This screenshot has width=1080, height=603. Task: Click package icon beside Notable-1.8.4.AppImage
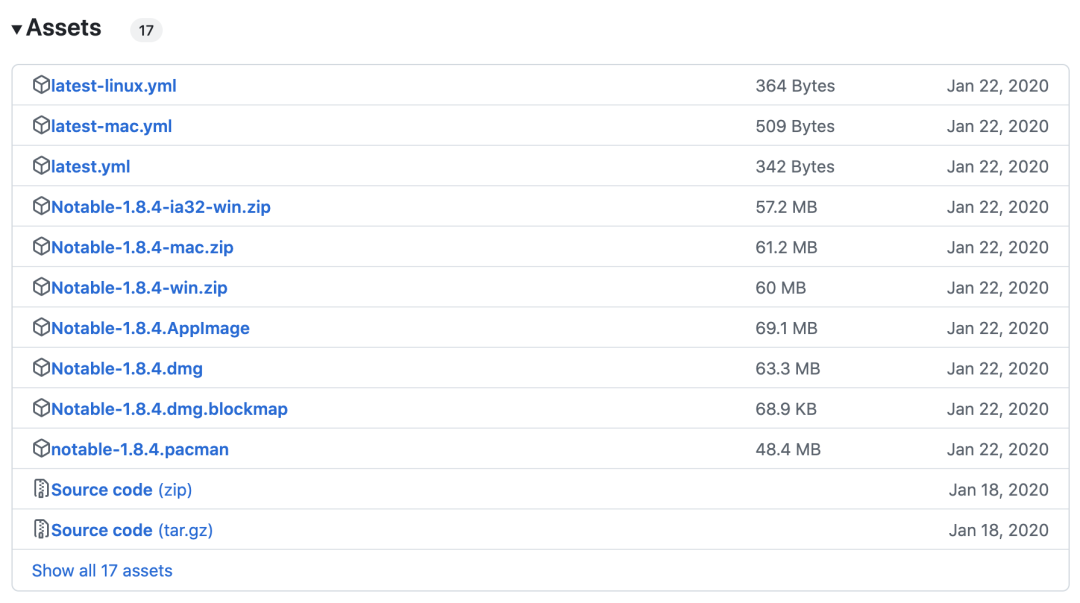tap(41, 327)
